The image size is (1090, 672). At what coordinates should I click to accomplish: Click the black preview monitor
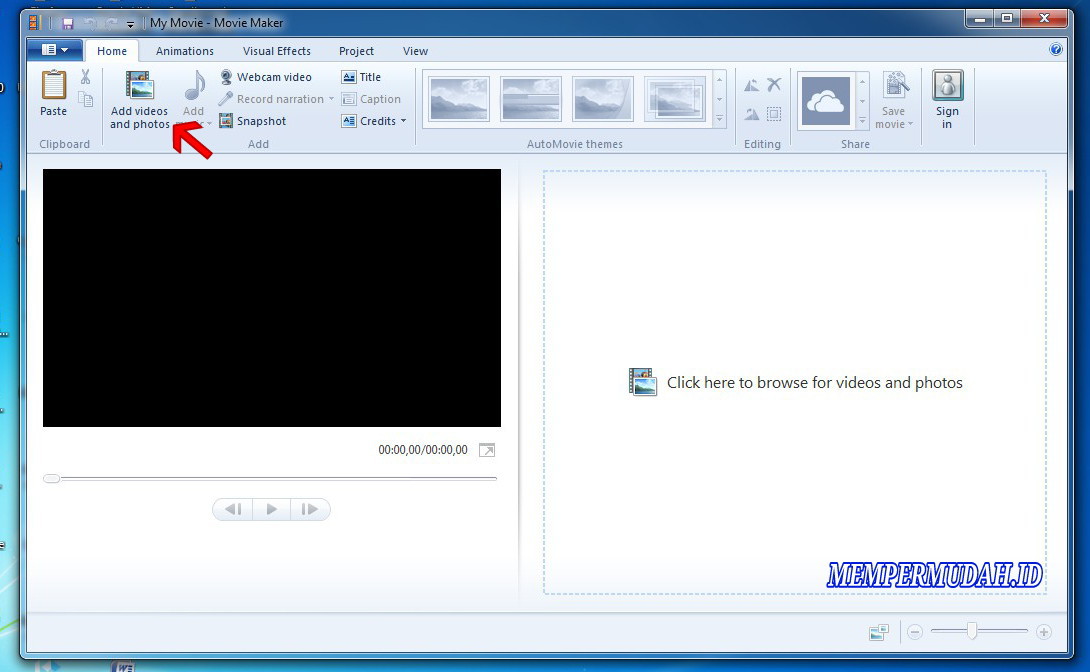tap(272, 298)
